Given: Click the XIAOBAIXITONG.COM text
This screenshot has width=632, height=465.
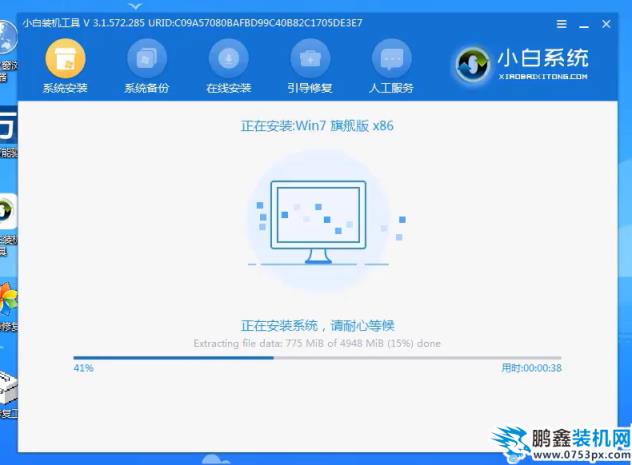Looking at the screenshot, I should (543, 77).
